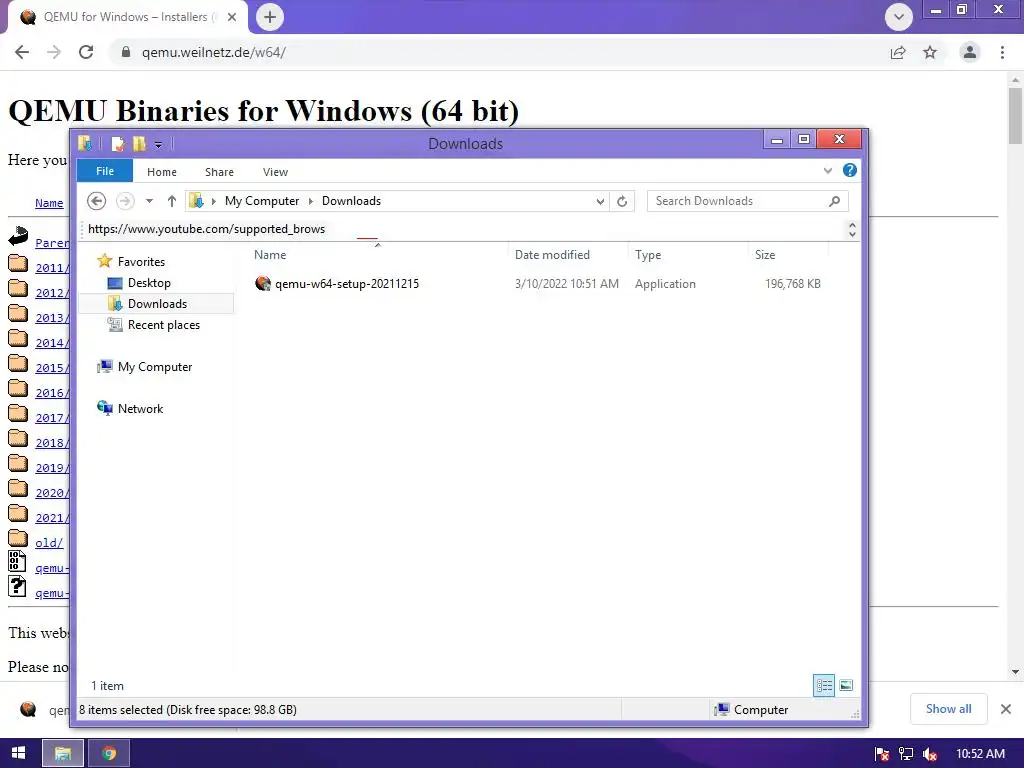Click the search magnifier in Explorer
This screenshot has height=768, width=1024.
(x=835, y=201)
